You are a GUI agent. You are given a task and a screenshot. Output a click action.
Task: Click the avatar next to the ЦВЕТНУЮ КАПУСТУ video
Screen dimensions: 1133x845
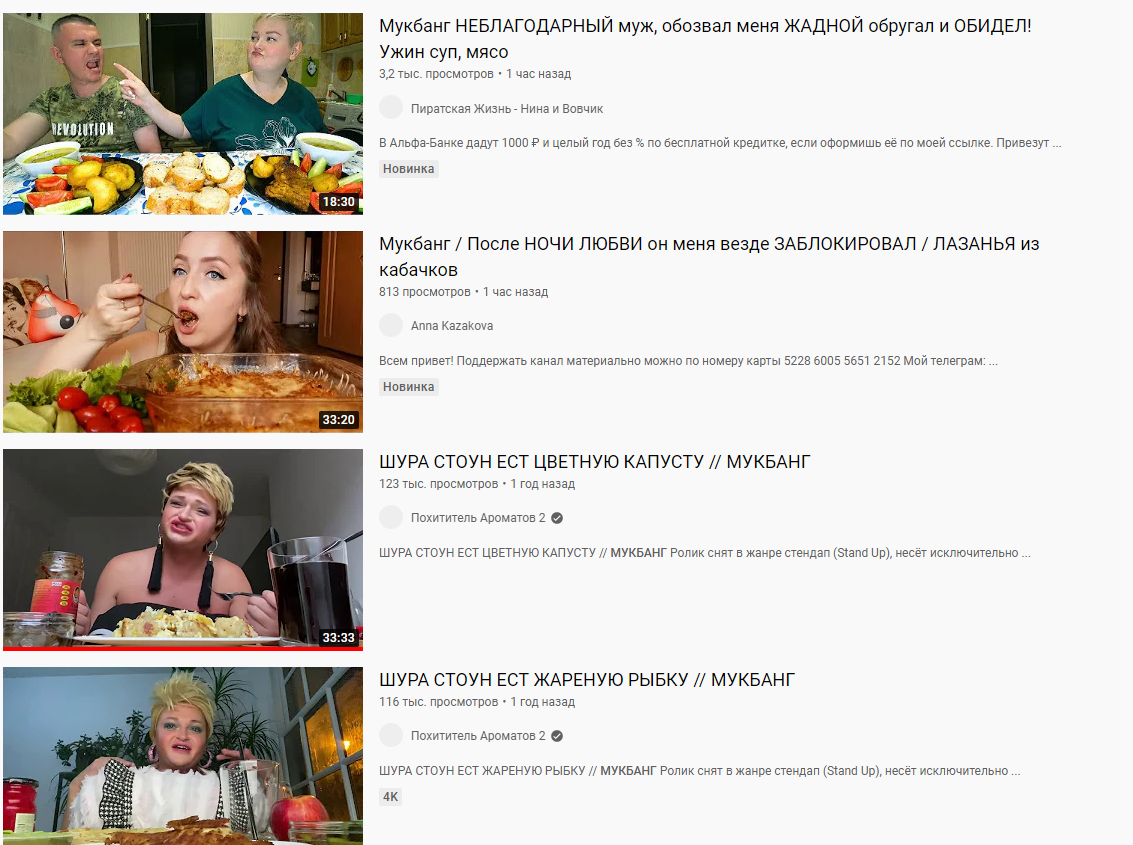coord(391,518)
